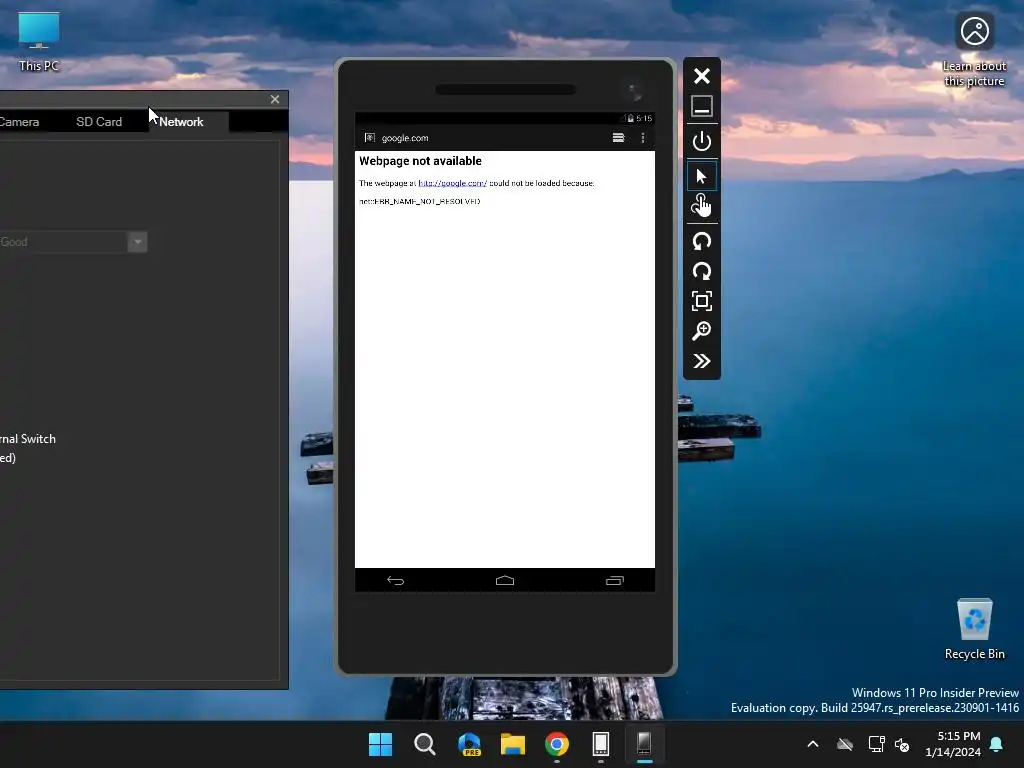This screenshot has width=1024, height=768.
Task: Close the emulator with toolbar X
Action: (701, 76)
